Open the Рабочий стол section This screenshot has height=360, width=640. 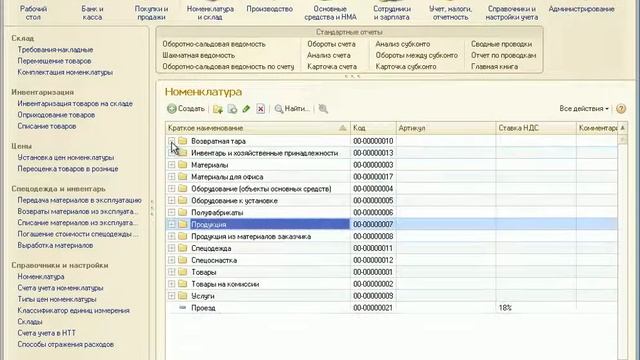pyautogui.click(x=33, y=13)
